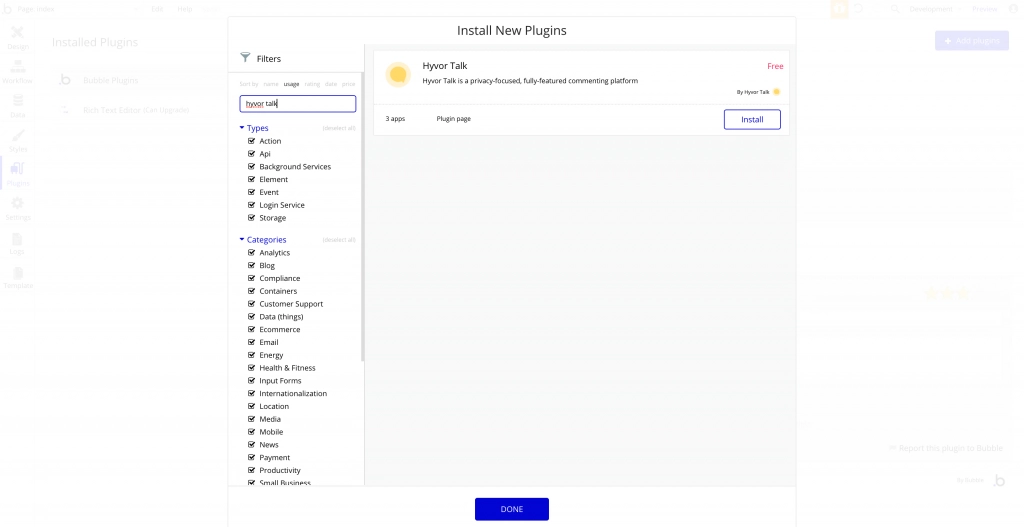The width and height of the screenshot is (1024, 527).
Task: Click the Filters funnel icon
Action: 245,57
